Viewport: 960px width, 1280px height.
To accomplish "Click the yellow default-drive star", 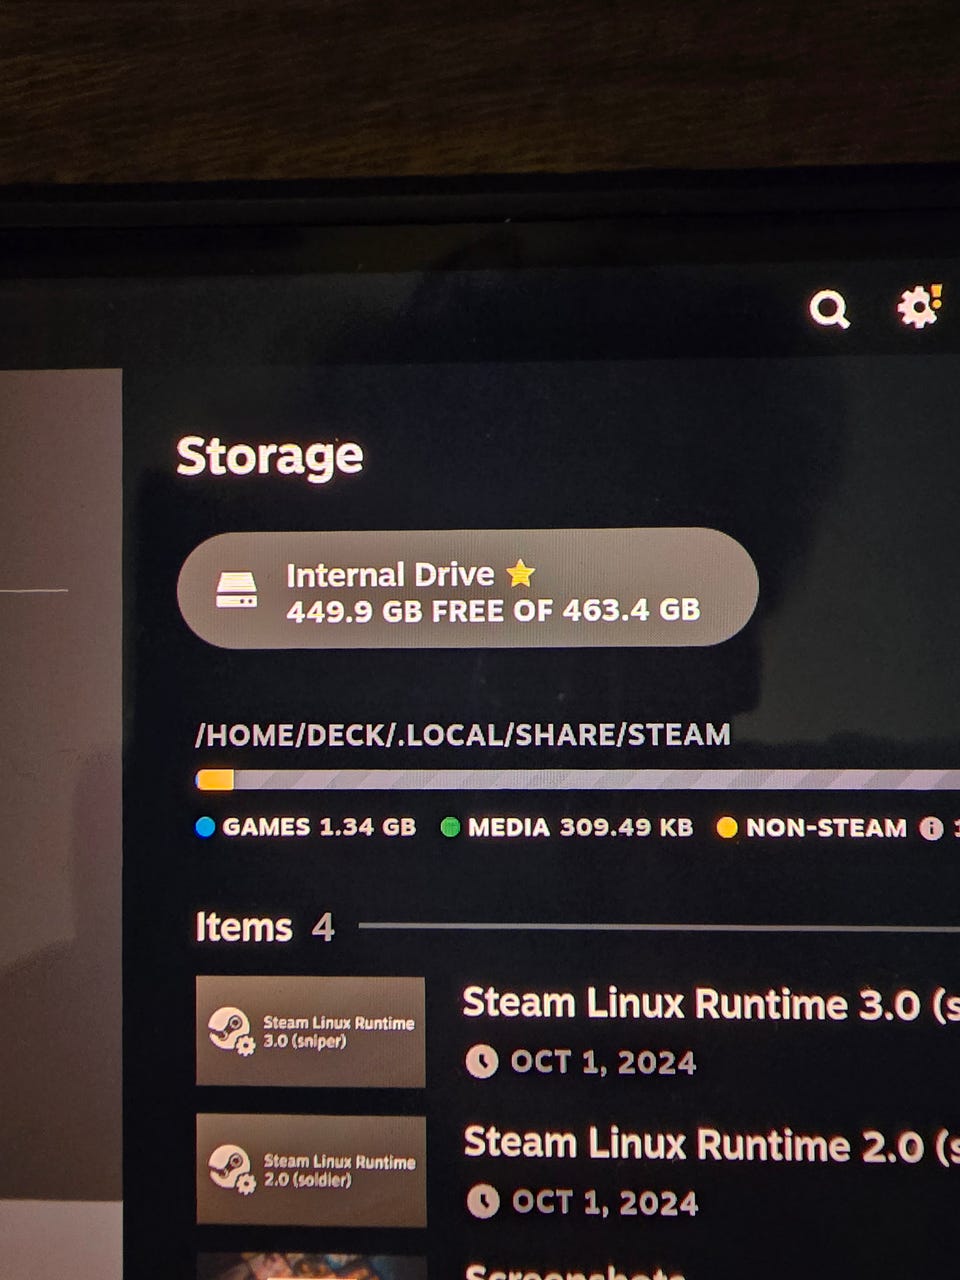I will (x=521, y=573).
